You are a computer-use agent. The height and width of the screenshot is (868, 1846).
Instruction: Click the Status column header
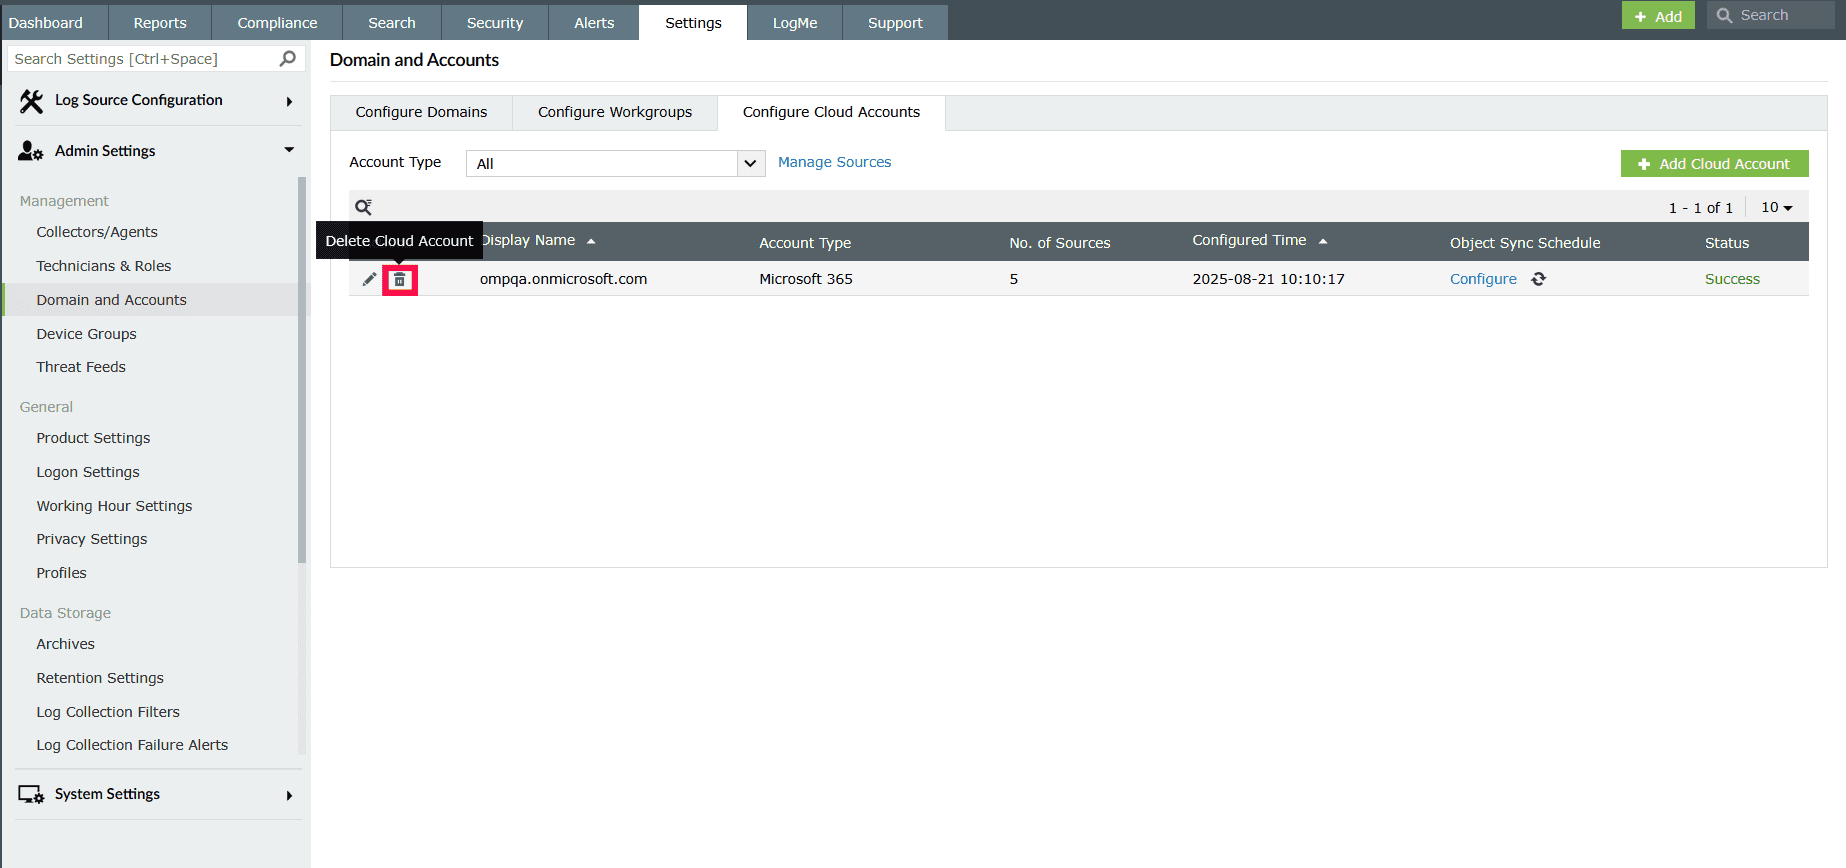point(1727,243)
